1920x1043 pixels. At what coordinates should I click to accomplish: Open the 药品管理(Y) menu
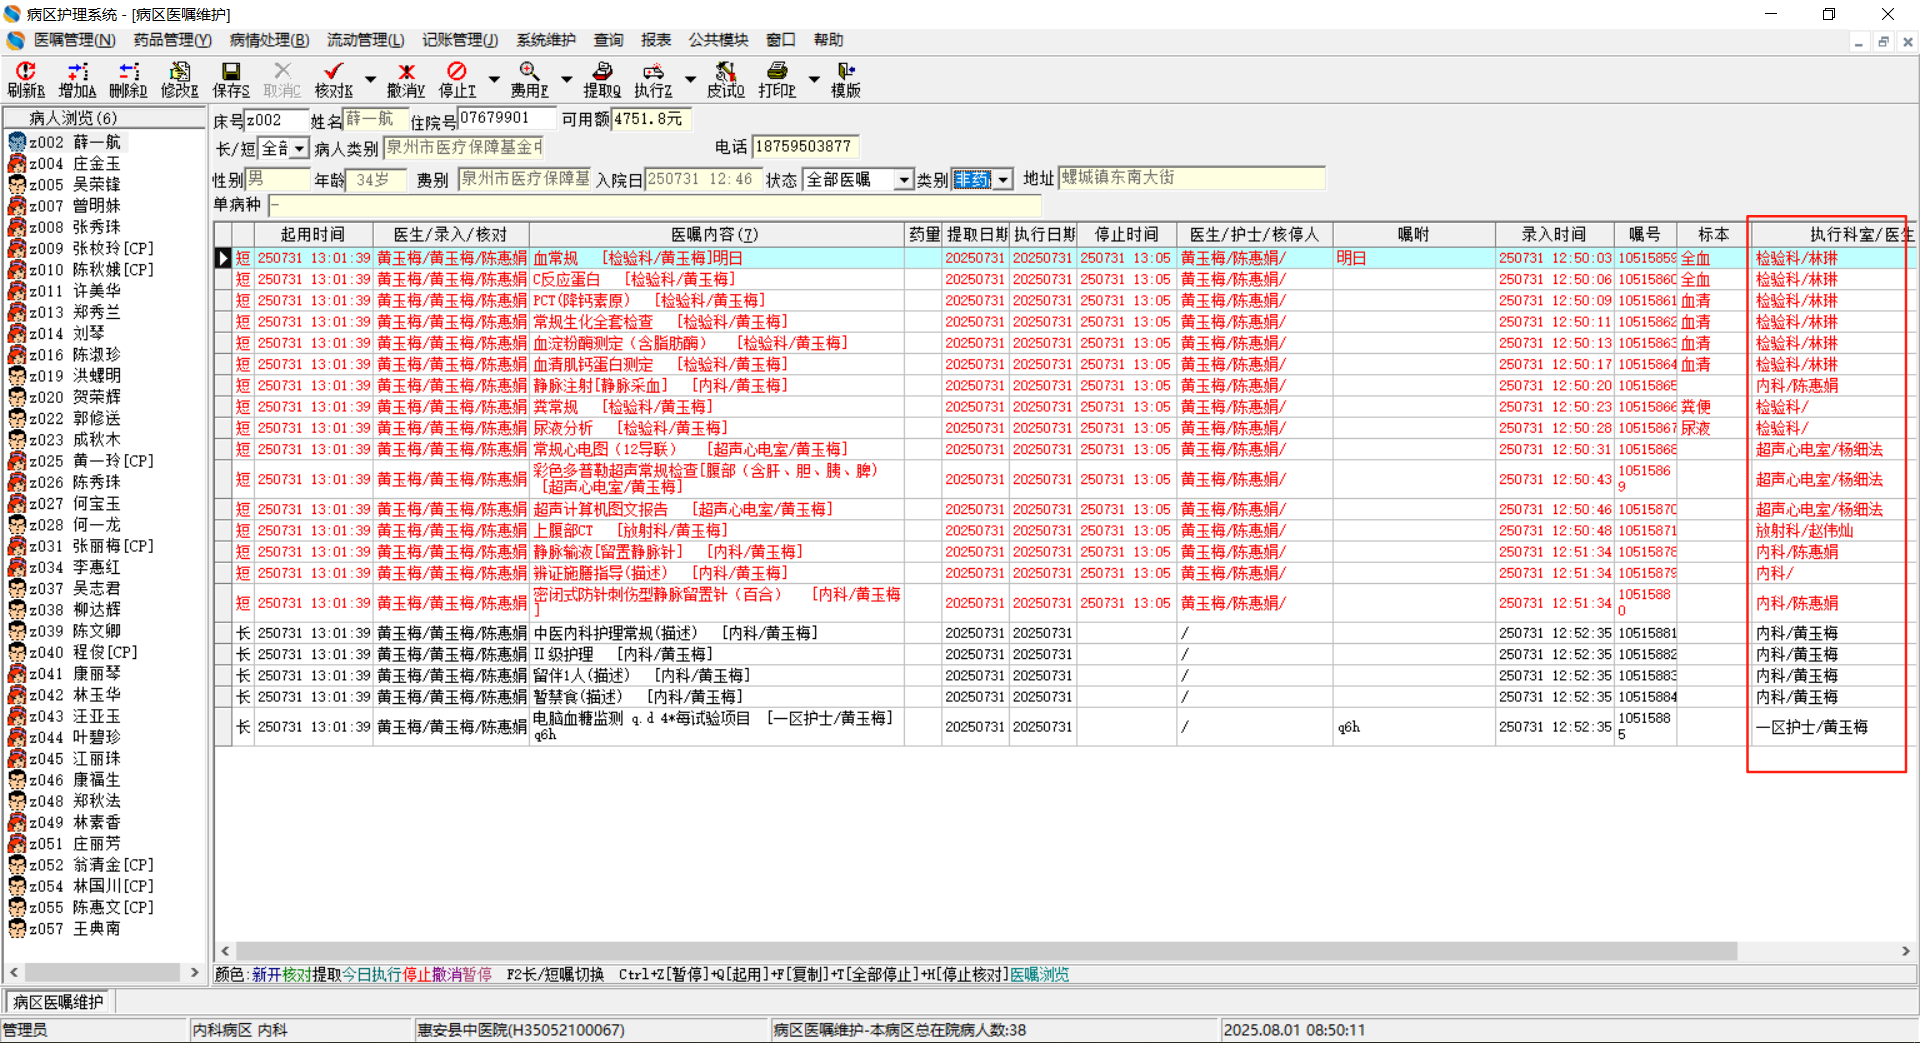pyautogui.click(x=173, y=40)
